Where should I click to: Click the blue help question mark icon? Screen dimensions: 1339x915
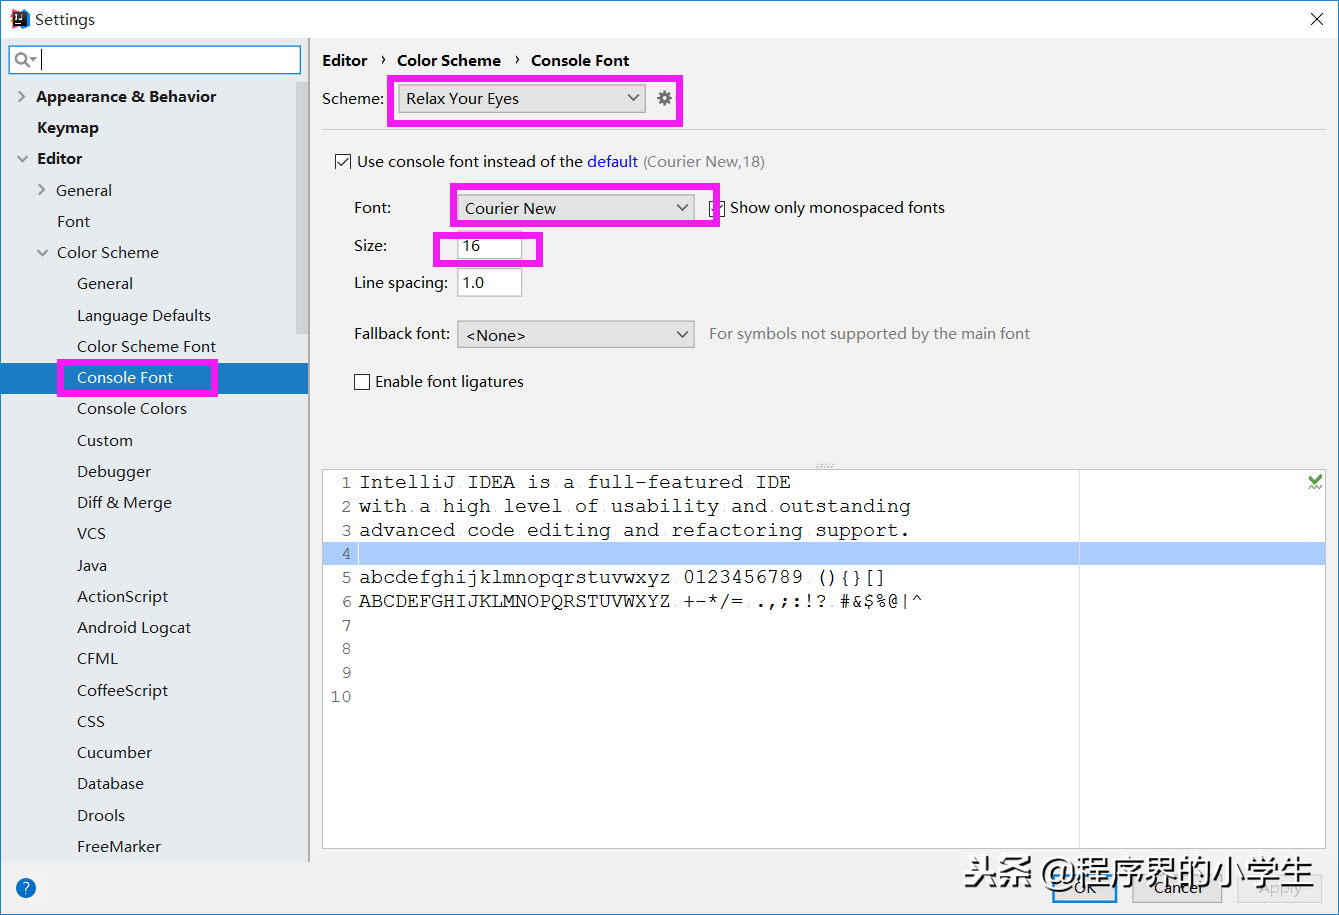coord(26,887)
